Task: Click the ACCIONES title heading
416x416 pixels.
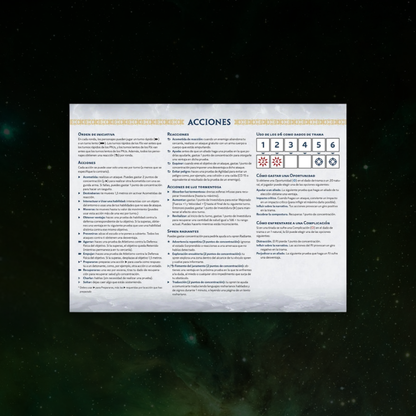Action: pos(209,122)
